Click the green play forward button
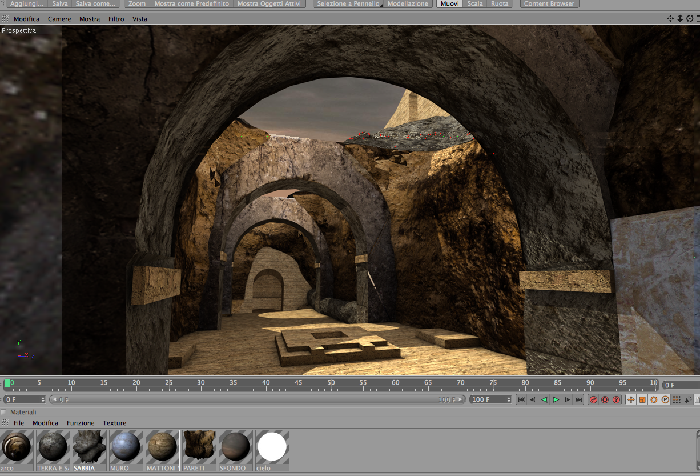Image resolution: width=700 pixels, height=476 pixels. 556,400
